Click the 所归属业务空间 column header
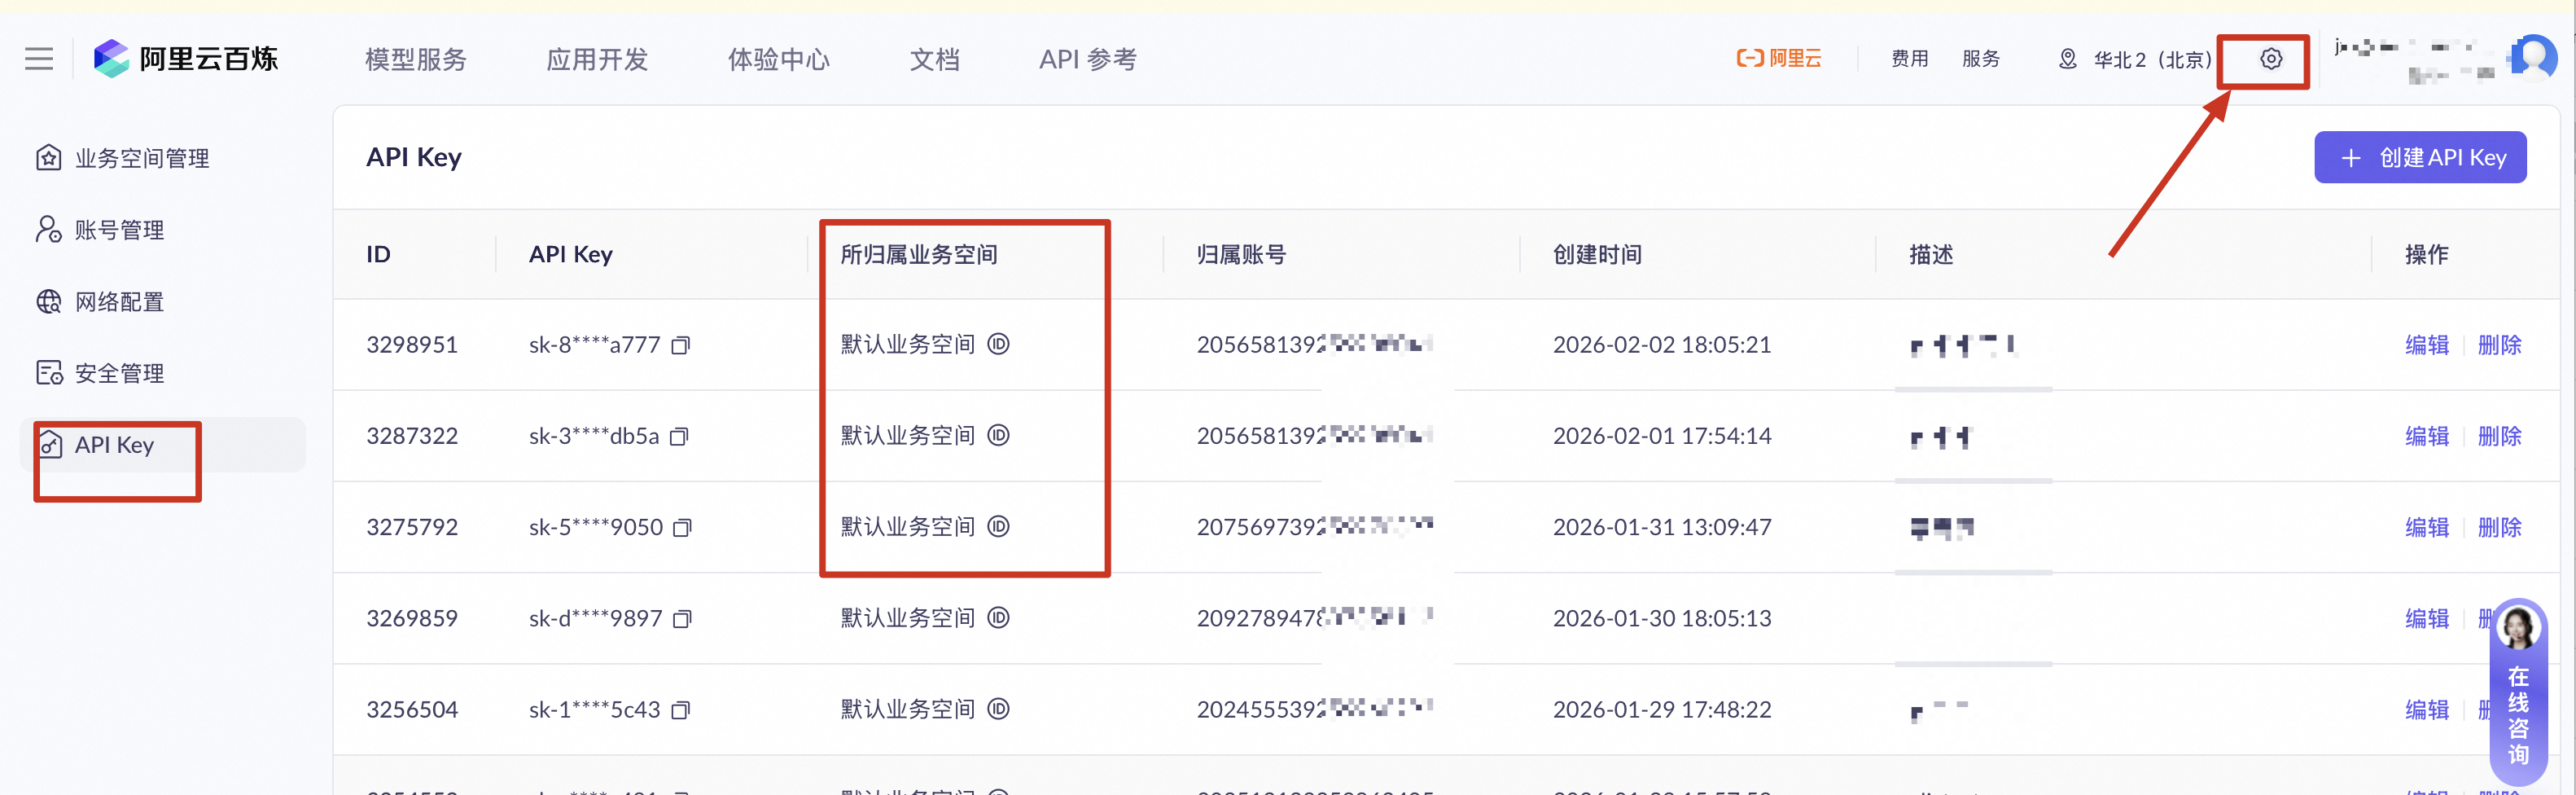This screenshot has height=795, width=2576. tap(919, 254)
